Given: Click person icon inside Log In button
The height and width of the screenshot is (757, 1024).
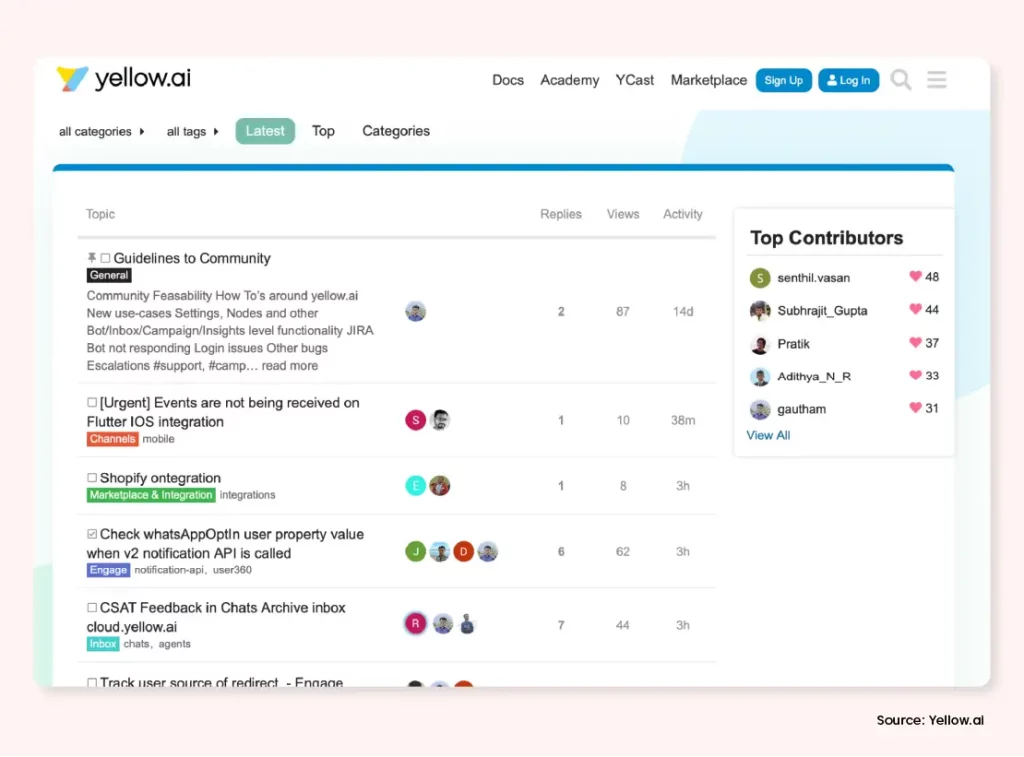Looking at the screenshot, I should pyautogui.click(x=831, y=80).
